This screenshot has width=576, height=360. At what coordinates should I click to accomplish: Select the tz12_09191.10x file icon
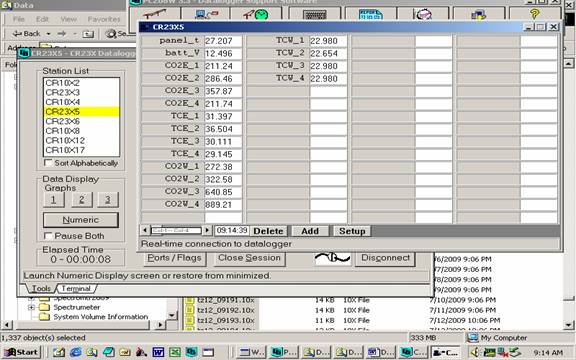(x=189, y=300)
